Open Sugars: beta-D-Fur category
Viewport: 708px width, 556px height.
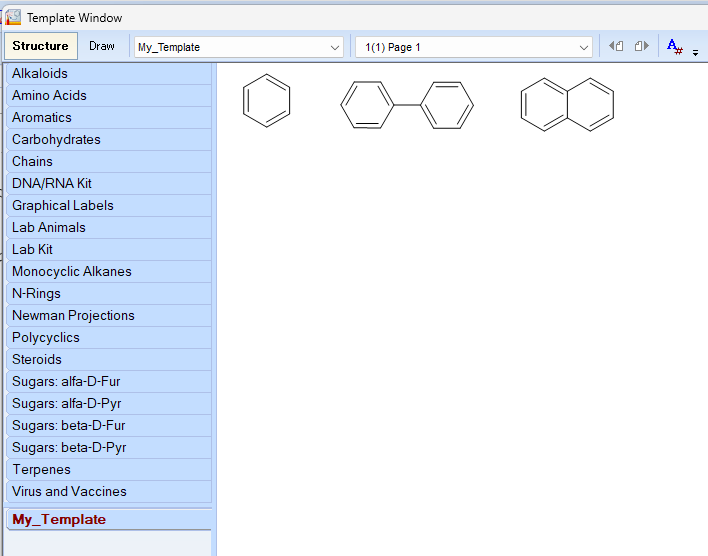(109, 425)
